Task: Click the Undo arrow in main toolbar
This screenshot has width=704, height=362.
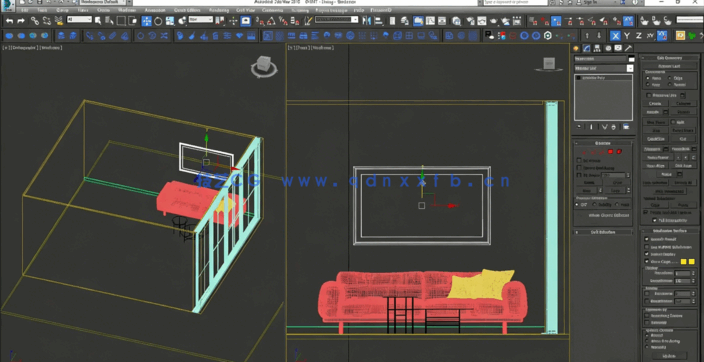Action: point(9,21)
